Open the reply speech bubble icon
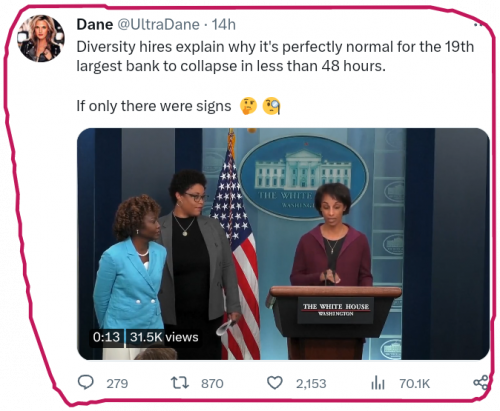 [x=86, y=382]
